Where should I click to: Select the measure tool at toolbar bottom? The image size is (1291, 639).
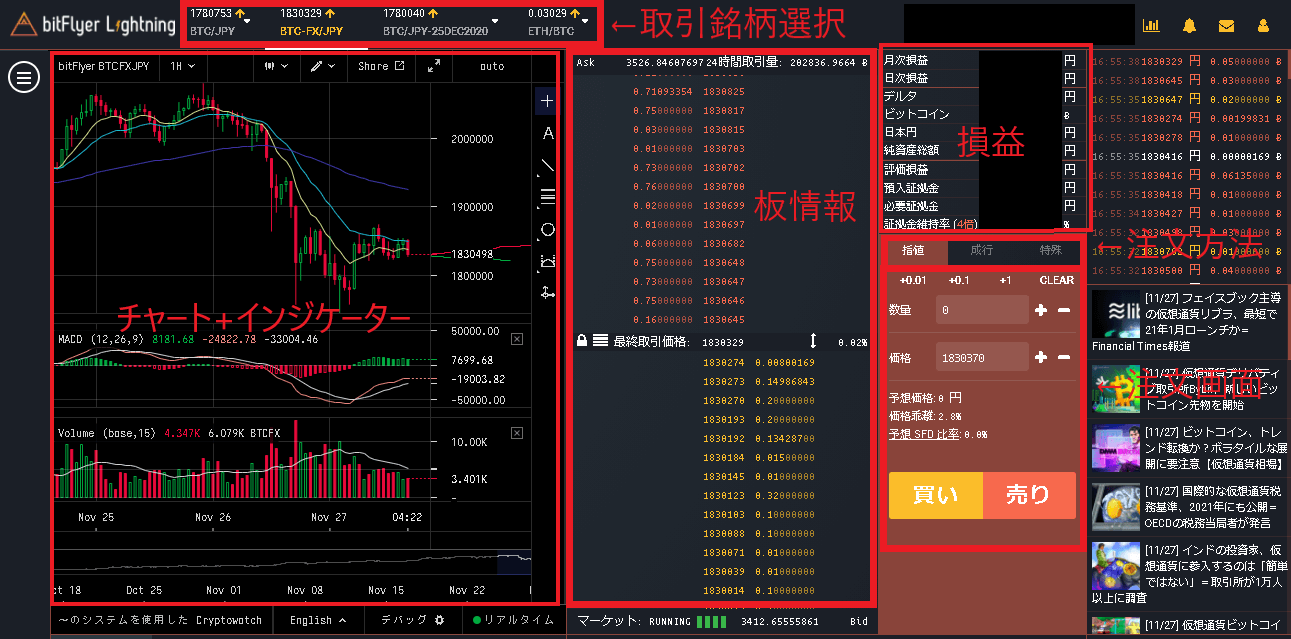pyautogui.click(x=547, y=292)
